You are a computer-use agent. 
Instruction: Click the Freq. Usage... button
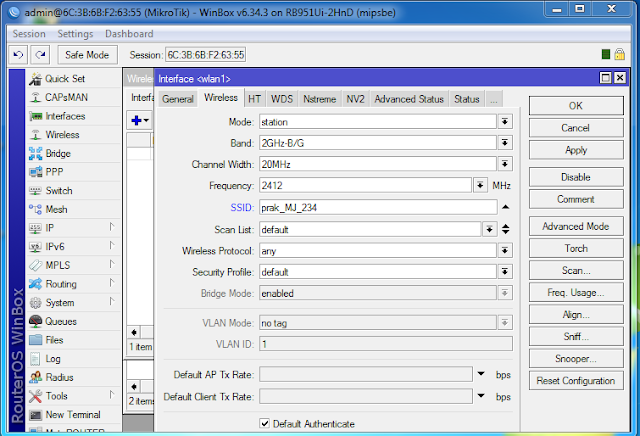pyautogui.click(x=576, y=293)
